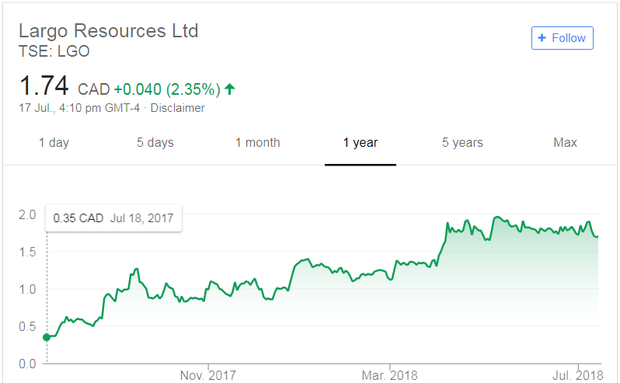
Task: Click the 17 Jul., 4:10 pm timestamp
Action: click(79, 108)
